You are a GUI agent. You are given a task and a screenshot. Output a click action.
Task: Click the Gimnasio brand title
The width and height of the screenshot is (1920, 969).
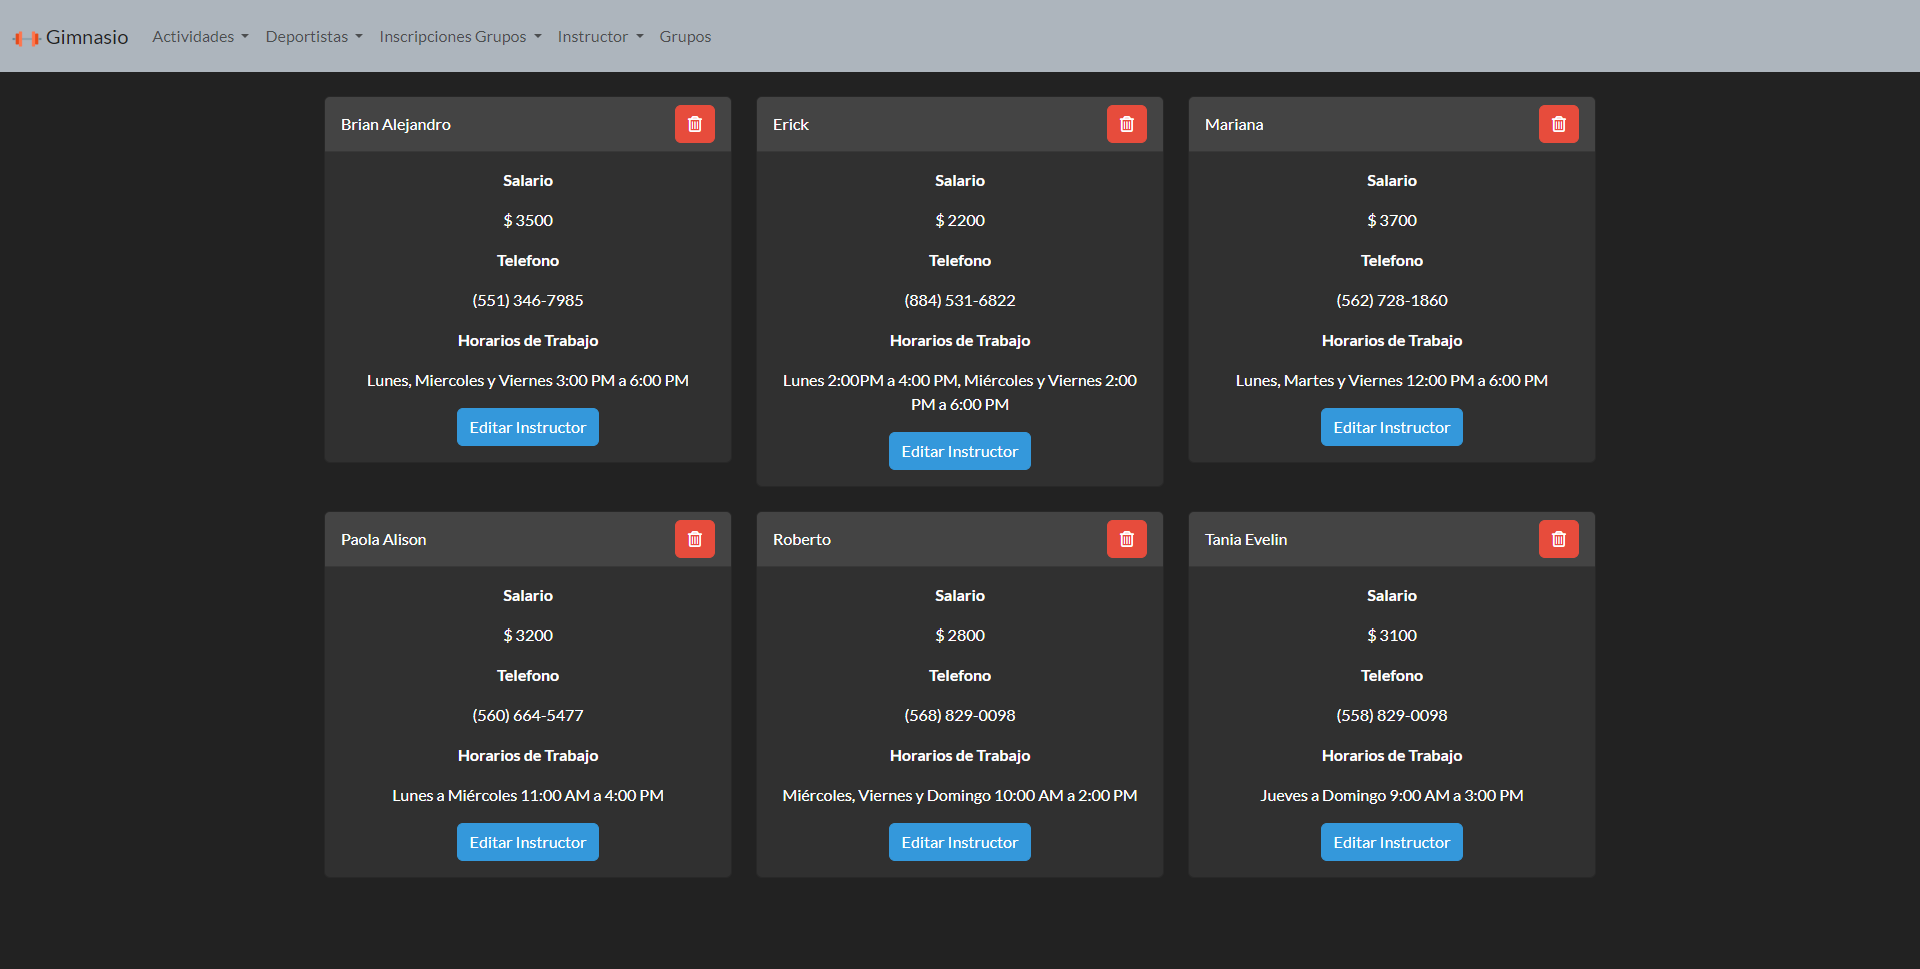click(87, 37)
